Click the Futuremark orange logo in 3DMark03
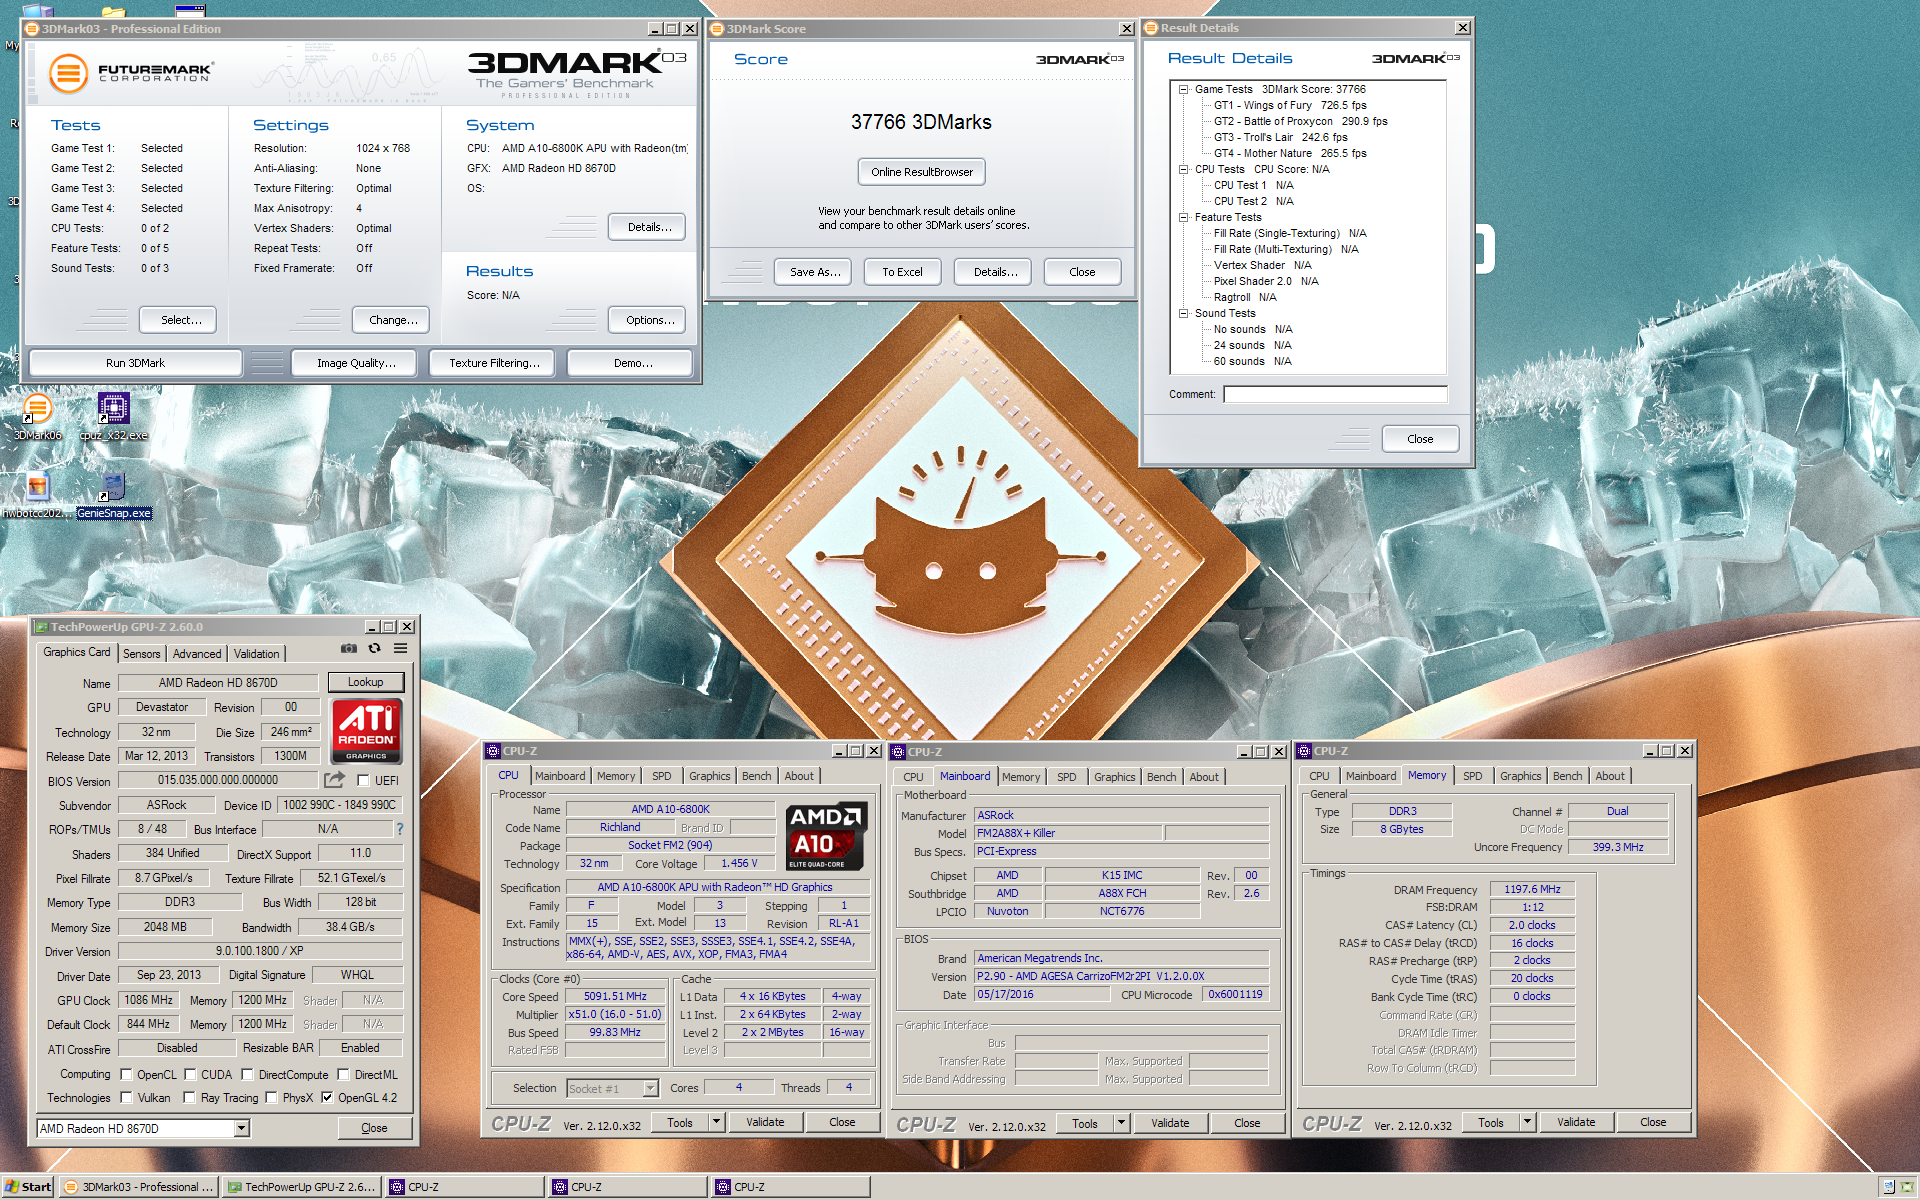 68,73
